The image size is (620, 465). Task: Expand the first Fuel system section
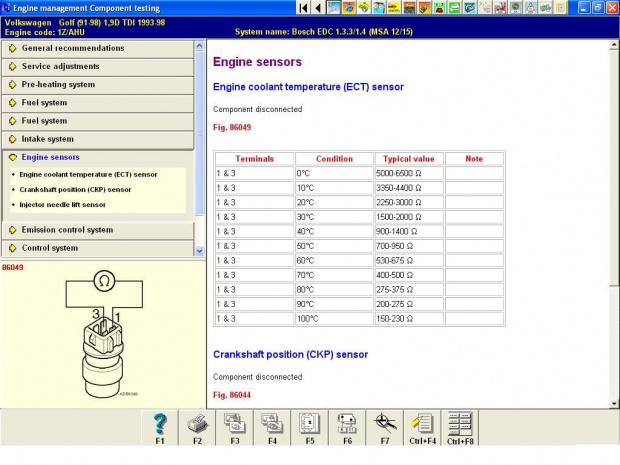click(98, 103)
